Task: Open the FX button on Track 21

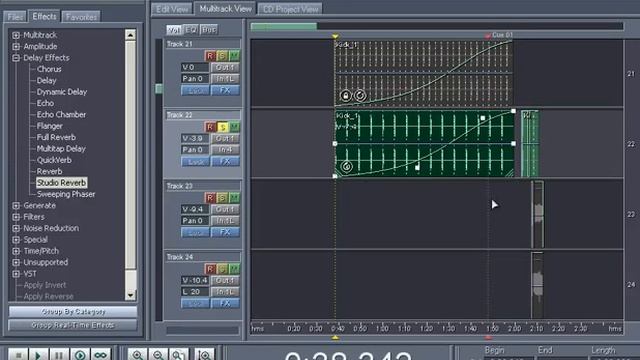Action: 225,90
